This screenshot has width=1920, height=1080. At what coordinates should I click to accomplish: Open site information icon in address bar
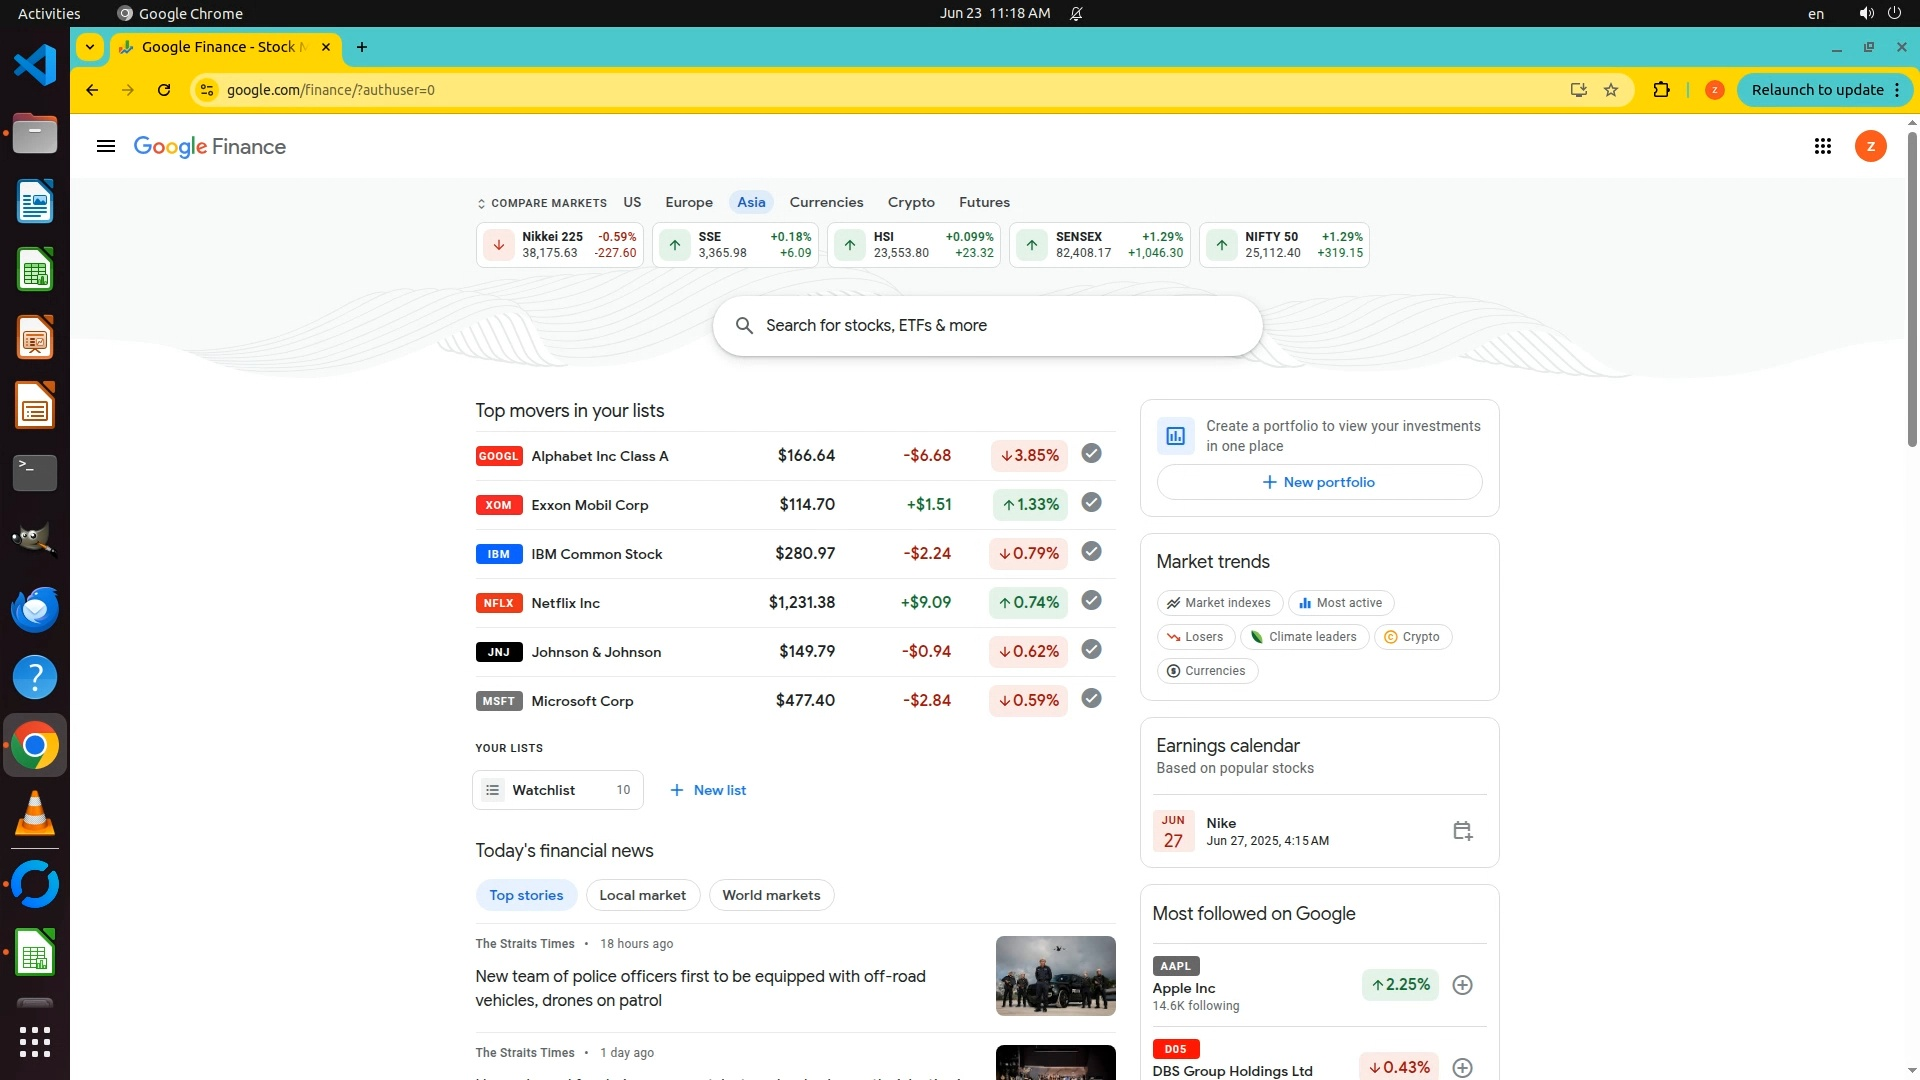206,90
